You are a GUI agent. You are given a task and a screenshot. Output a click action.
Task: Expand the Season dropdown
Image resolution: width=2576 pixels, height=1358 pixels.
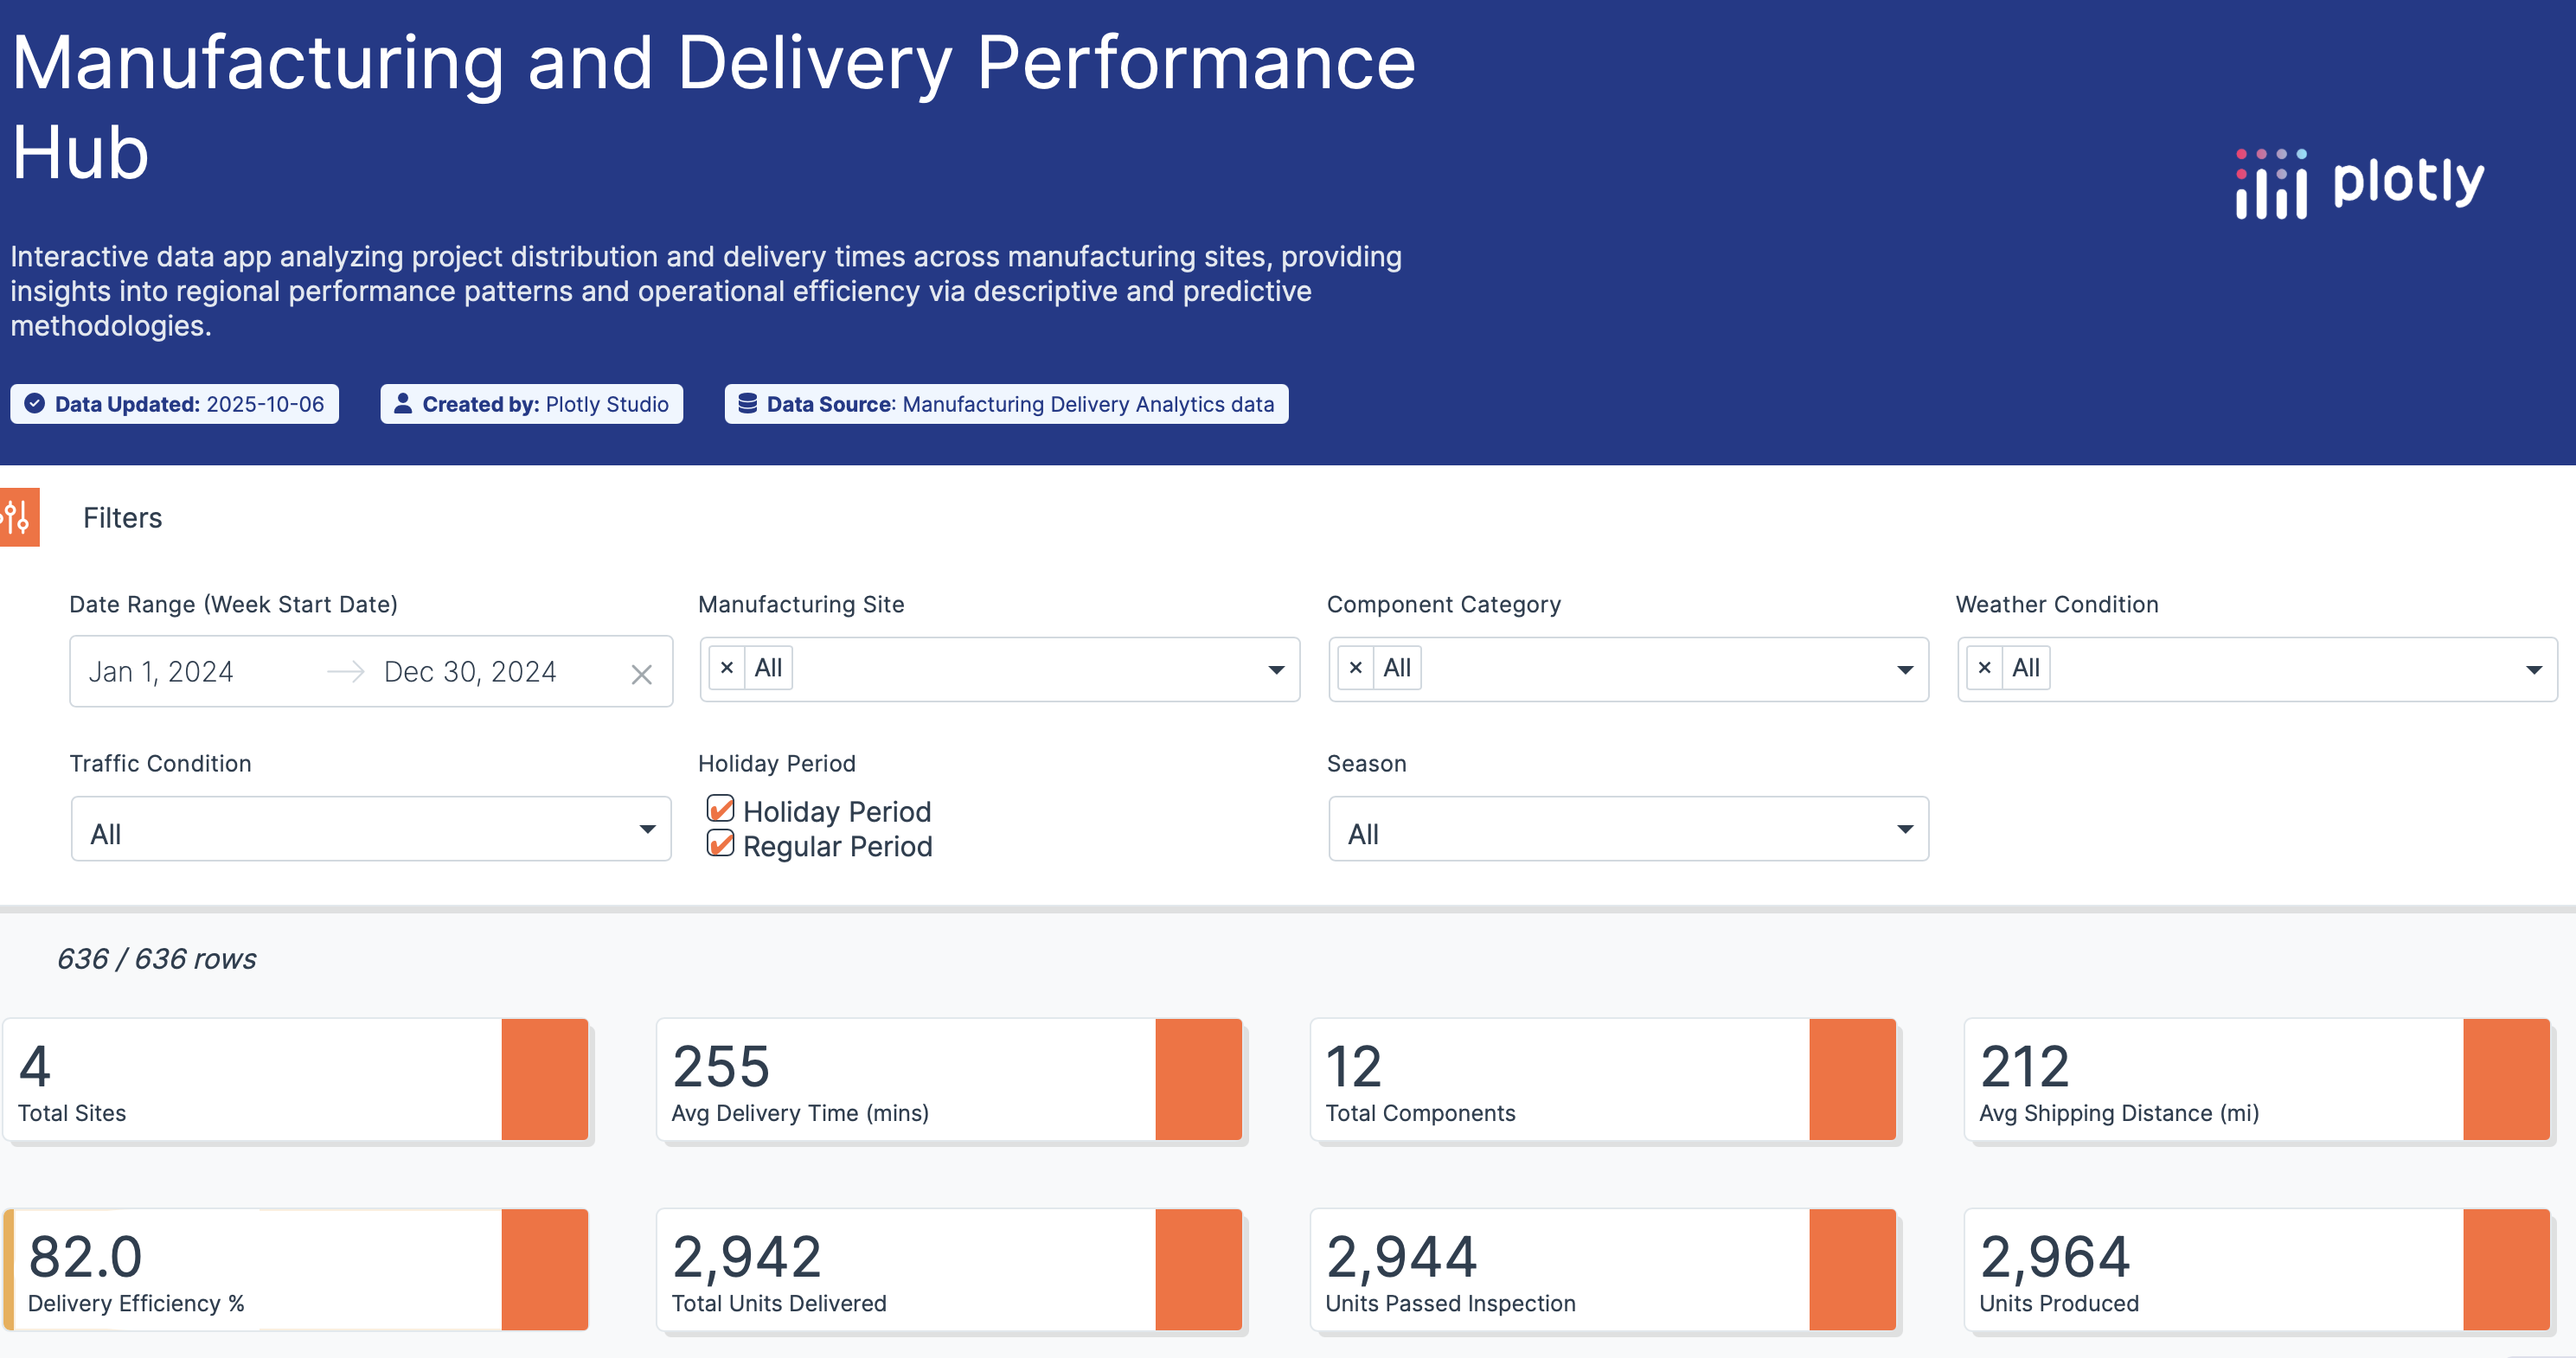click(1904, 828)
